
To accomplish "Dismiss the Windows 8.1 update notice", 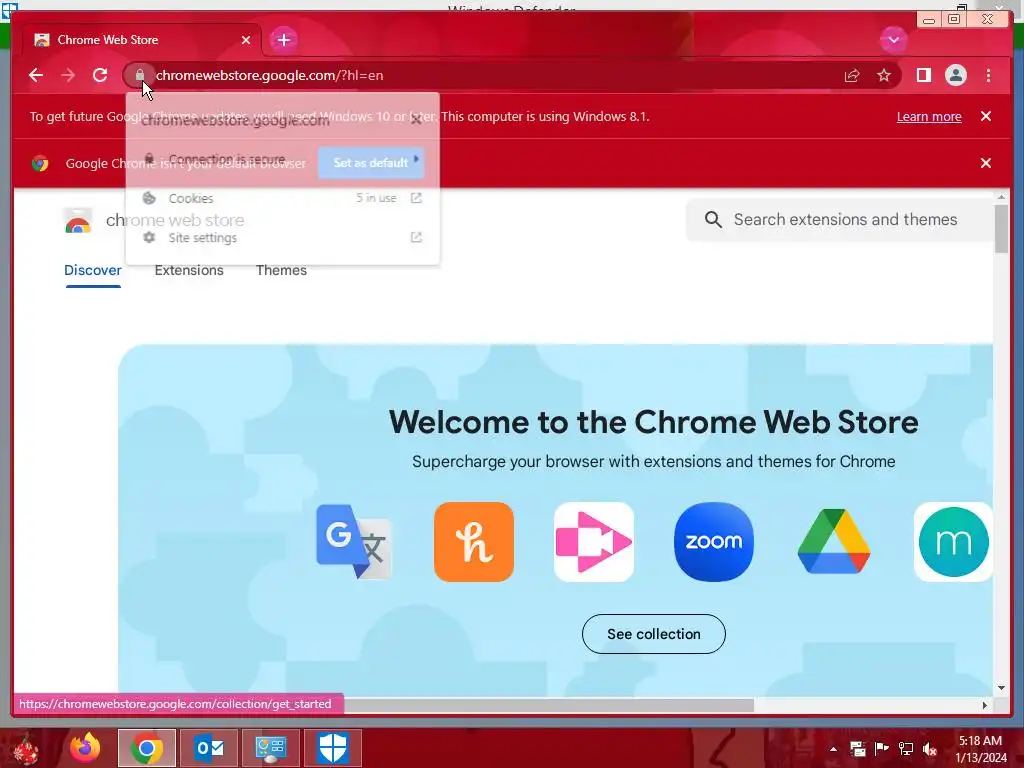I will (x=986, y=116).
